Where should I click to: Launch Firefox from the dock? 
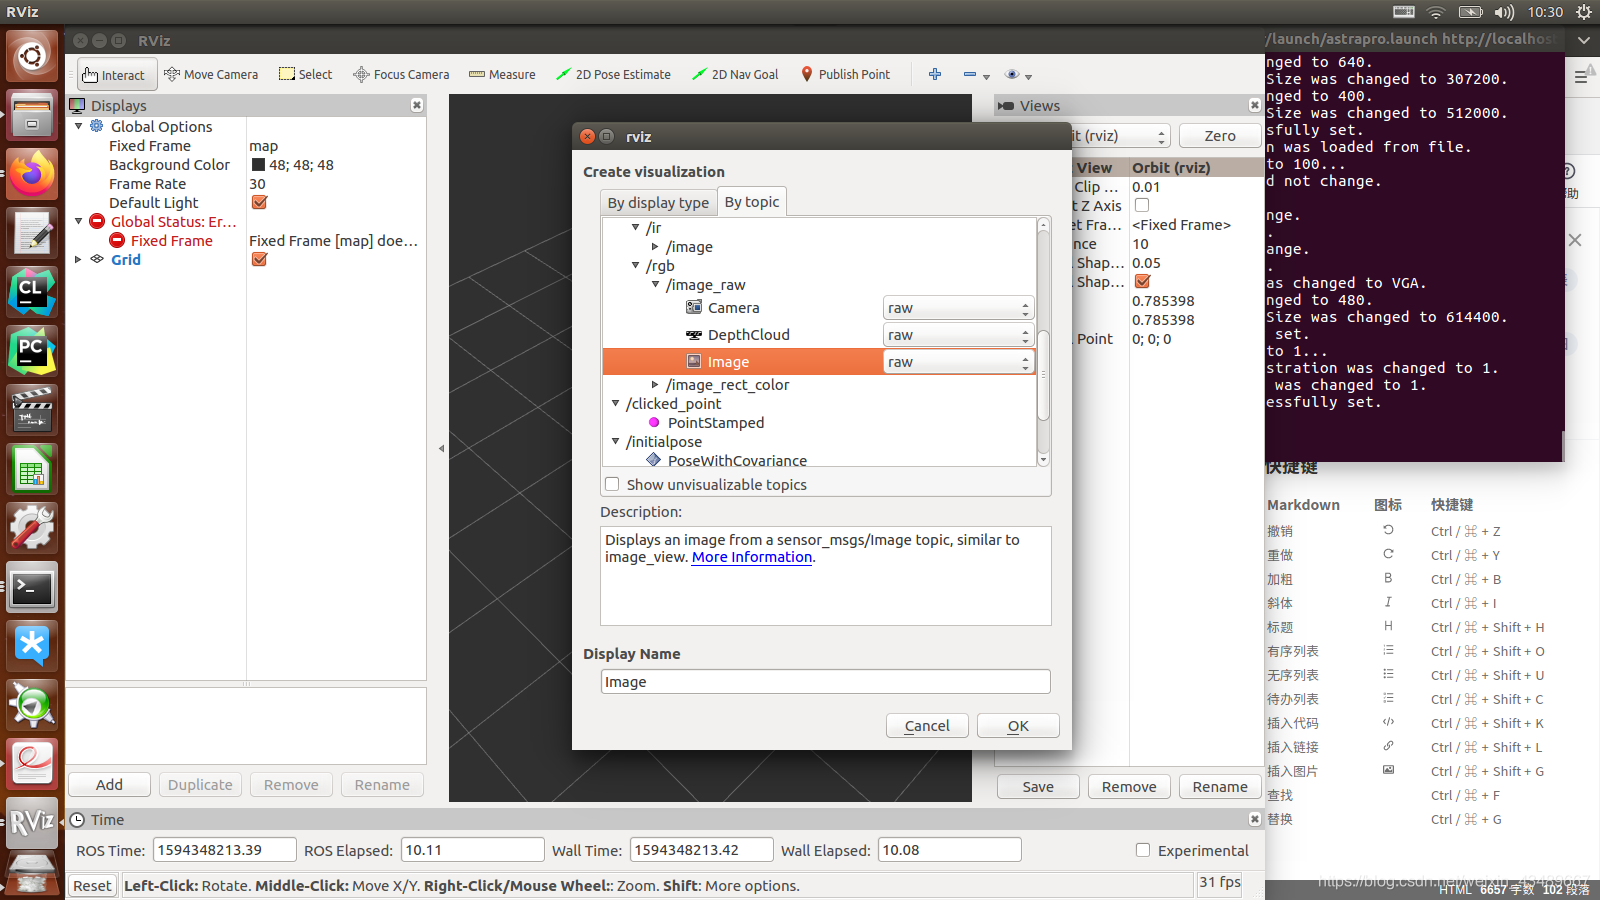[x=32, y=175]
